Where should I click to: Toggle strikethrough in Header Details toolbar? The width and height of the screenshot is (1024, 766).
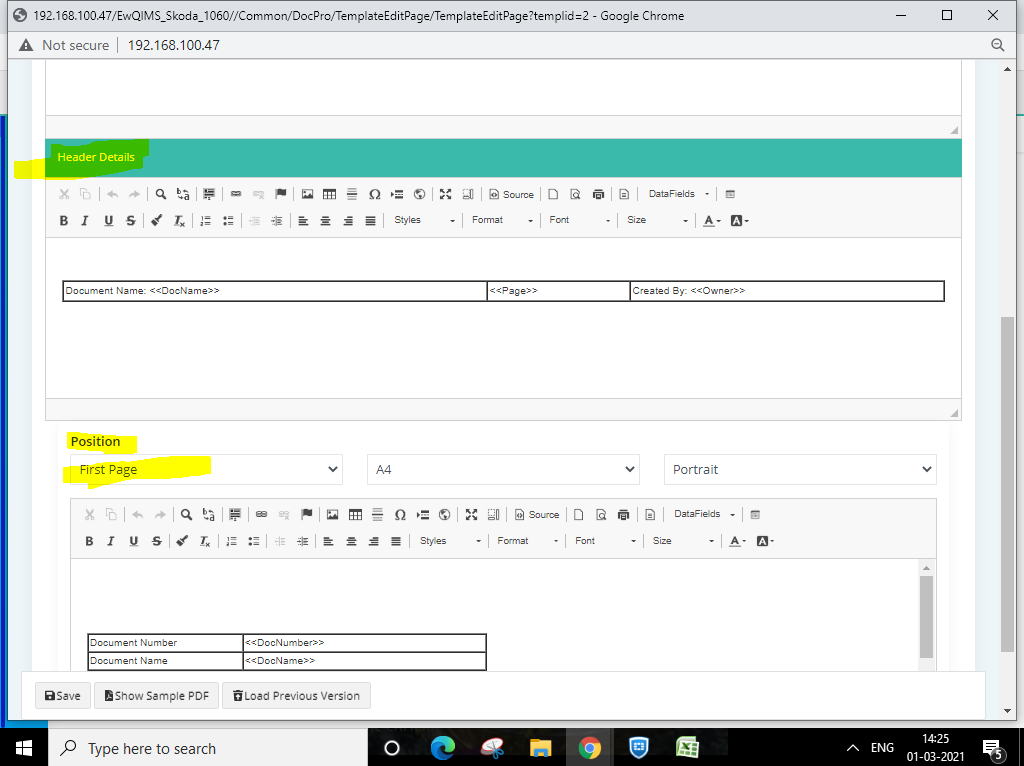[x=131, y=220]
